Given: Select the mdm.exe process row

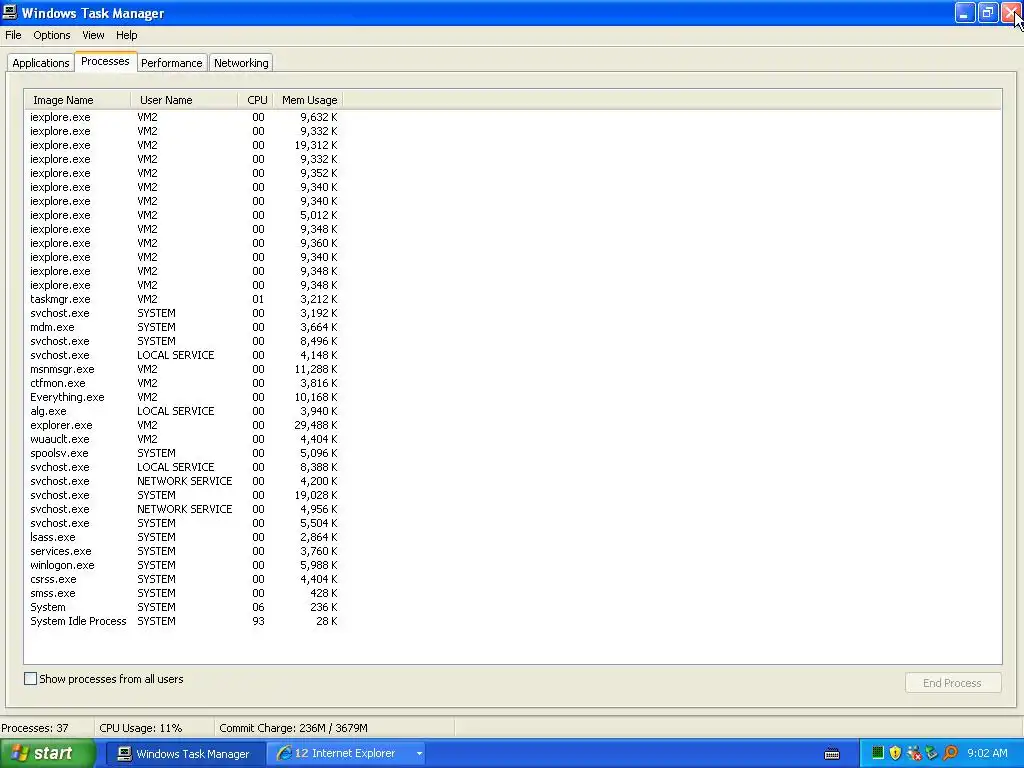Looking at the screenshot, I should [184, 327].
